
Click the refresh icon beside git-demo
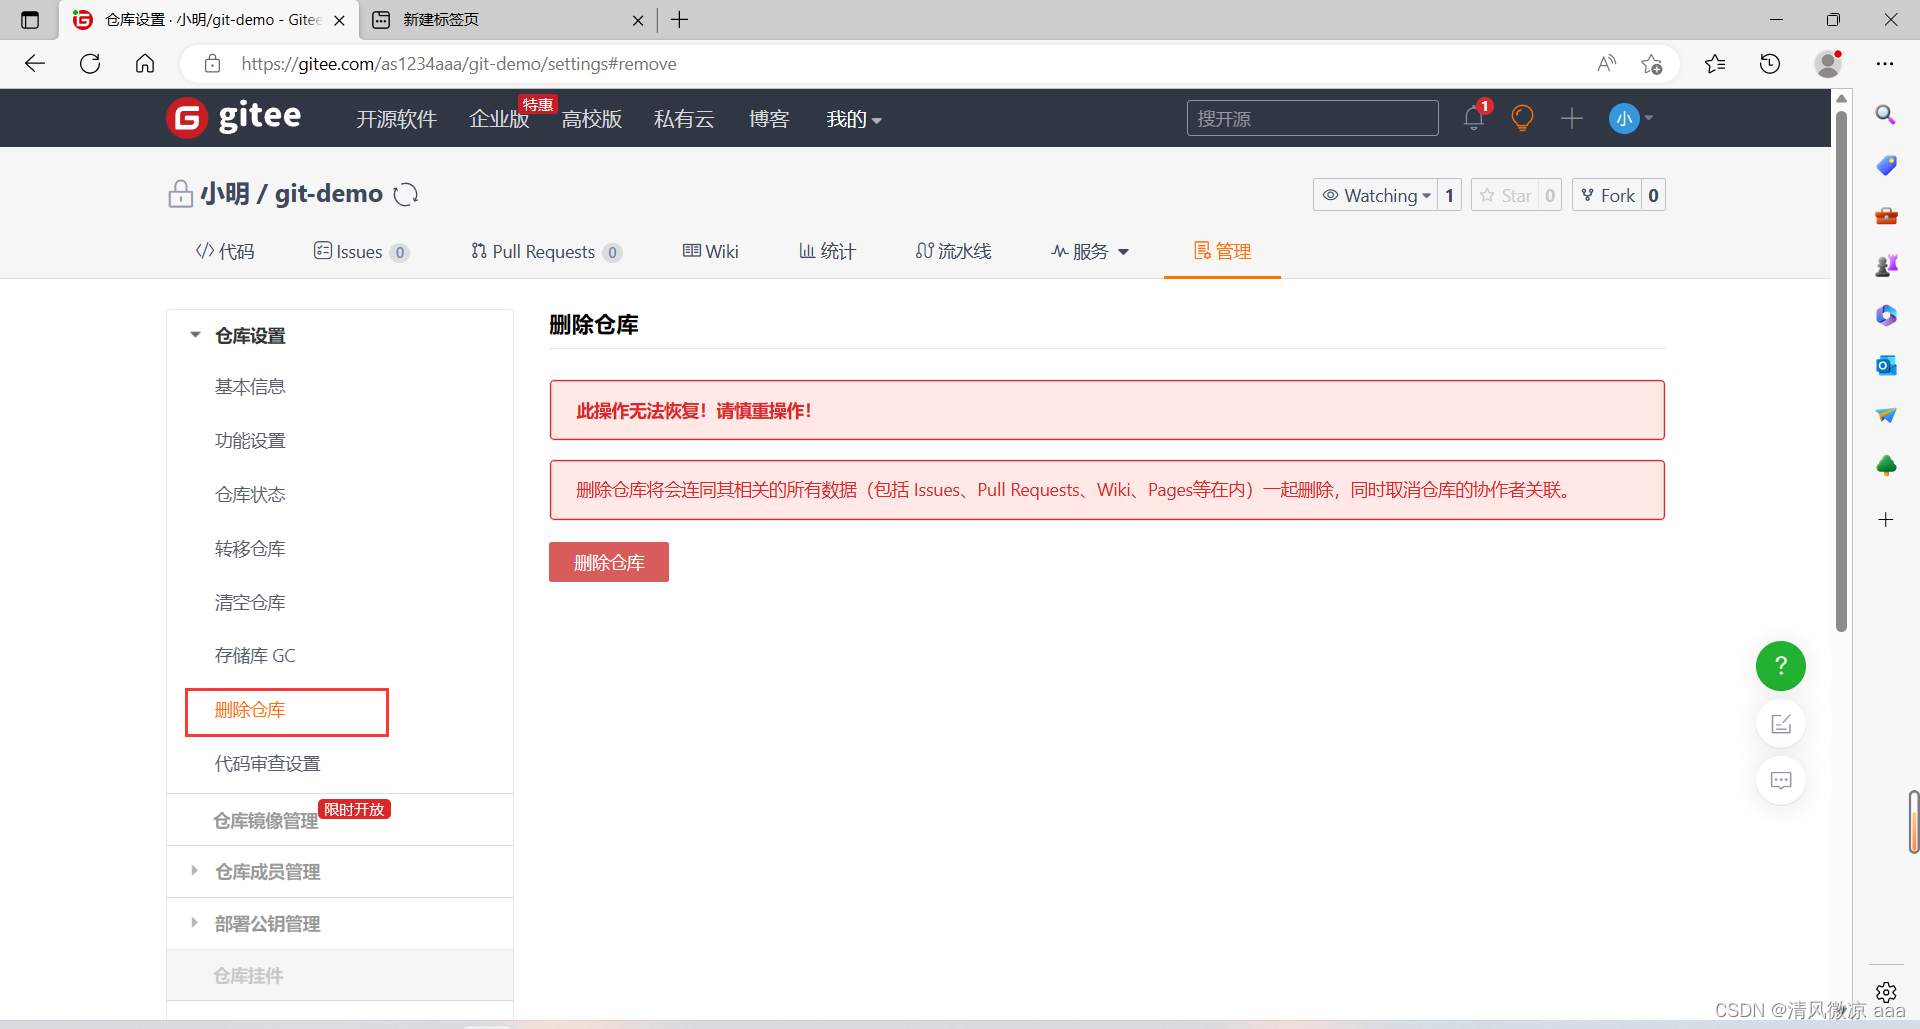405,194
